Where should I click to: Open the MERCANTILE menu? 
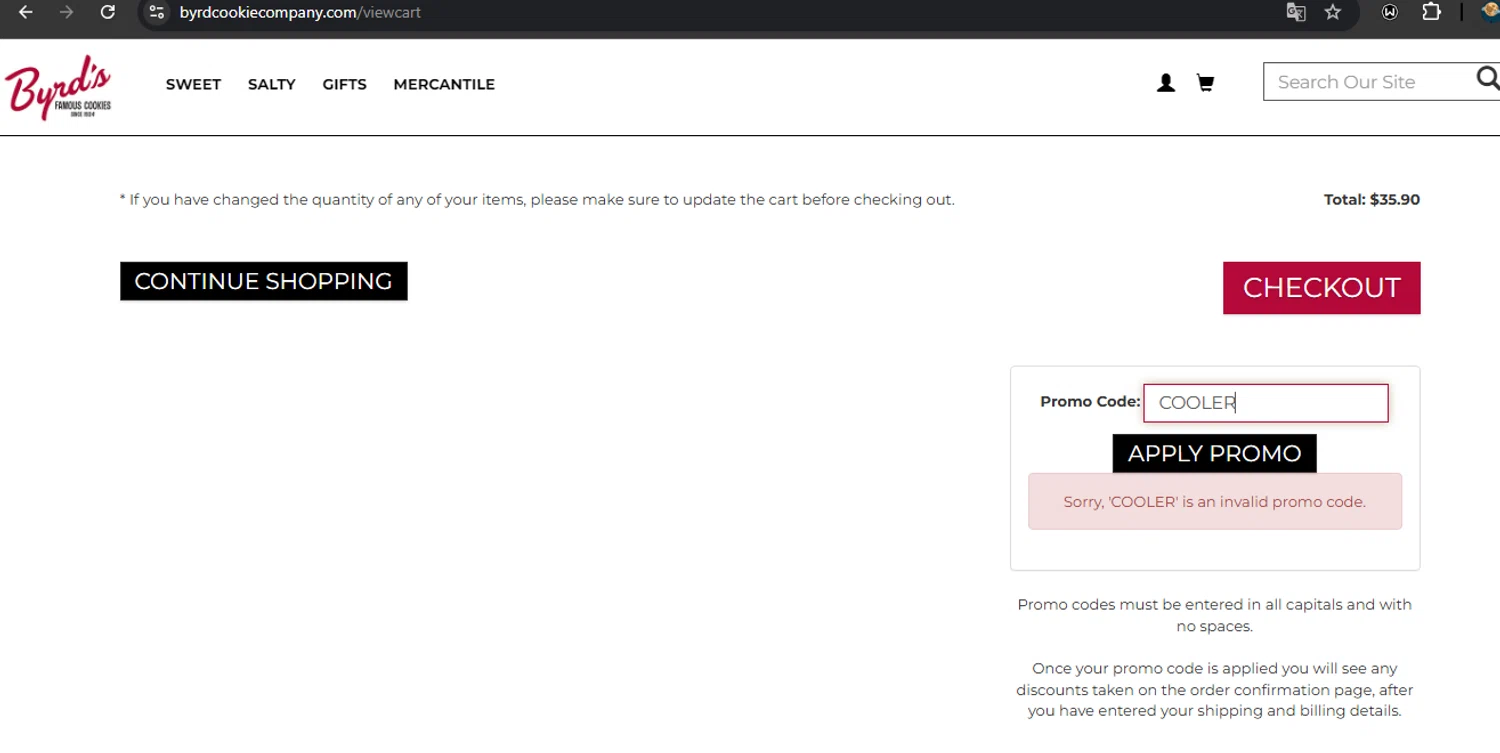444,84
